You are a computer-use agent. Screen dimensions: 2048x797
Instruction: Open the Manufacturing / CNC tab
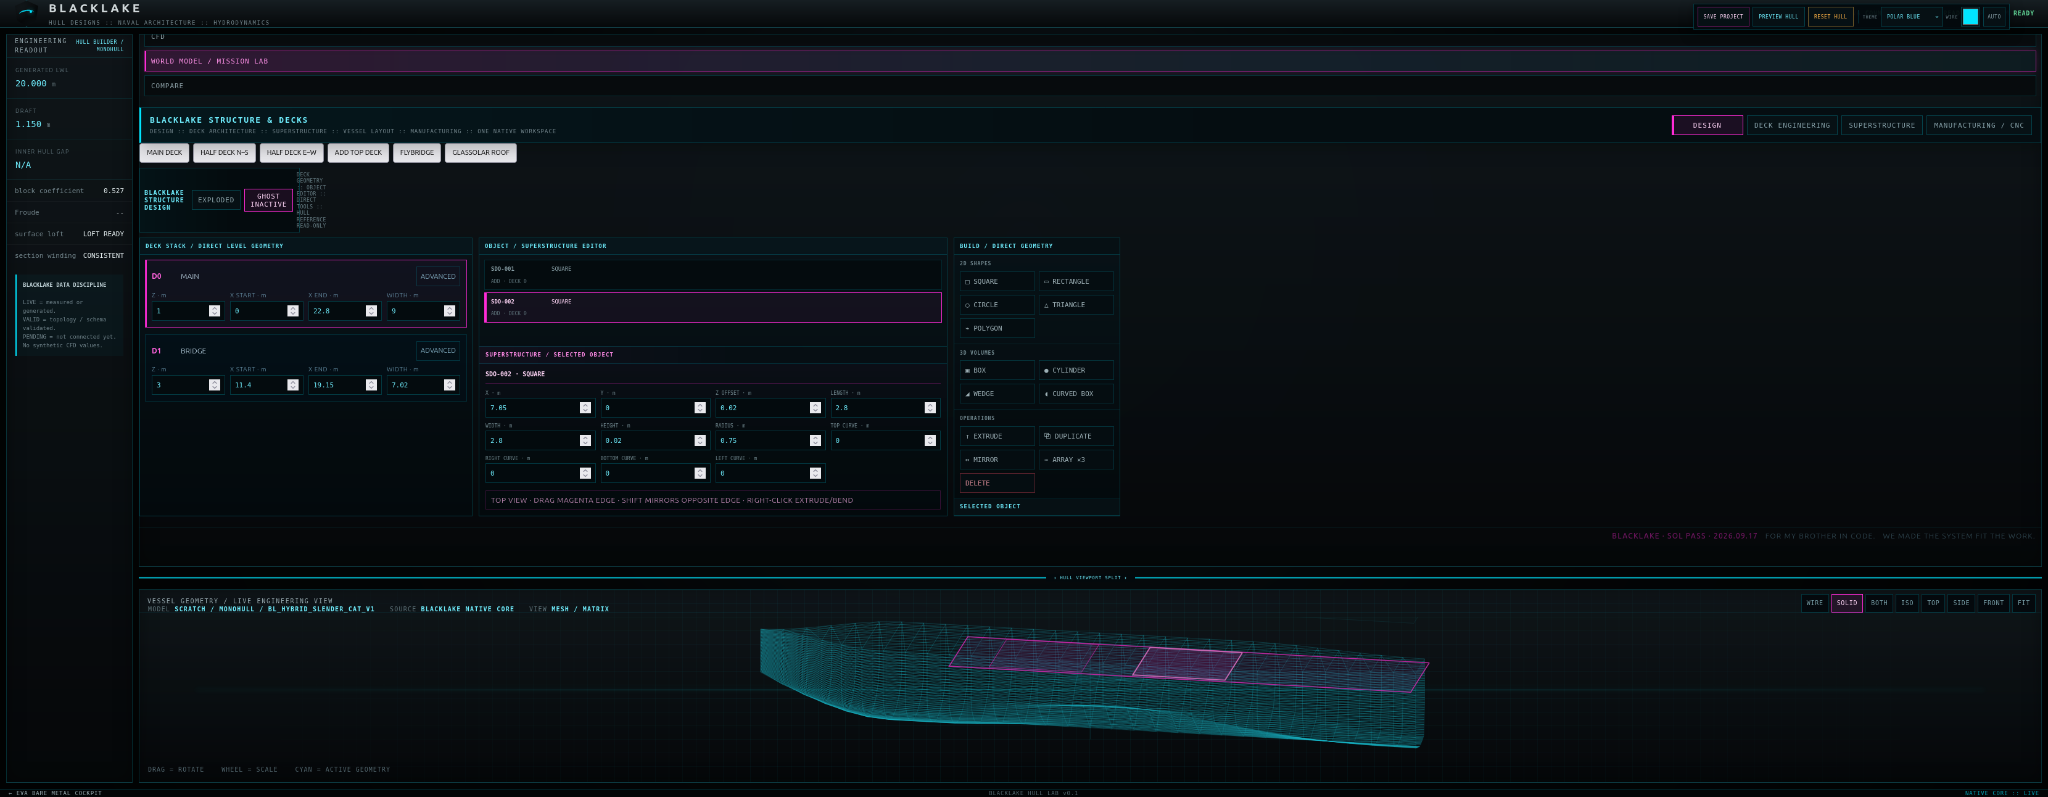coord(1981,125)
